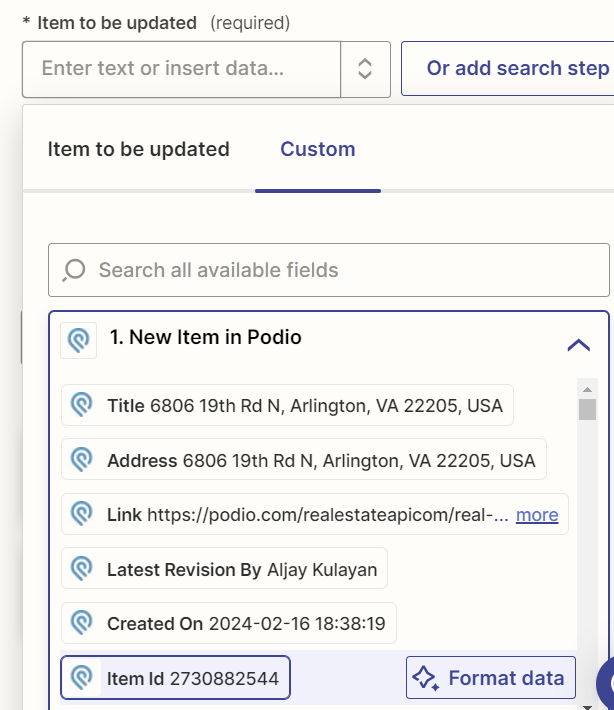Select the Address 6806 19th Rd N field
Image resolution: width=614 pixels, height=710 pixels.
point(304,459)
